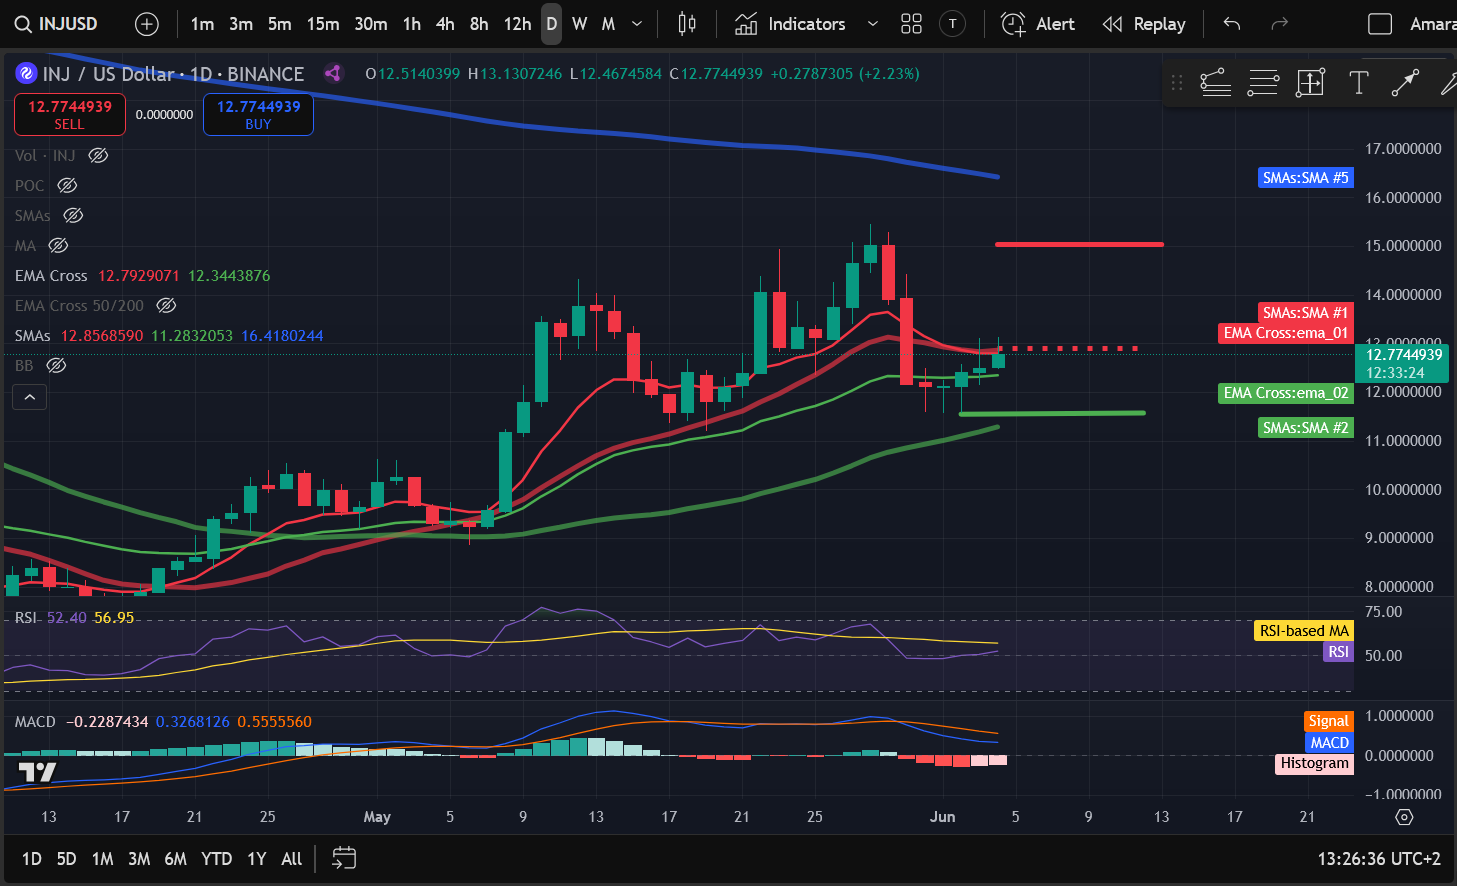Select the text drawing tool
This screenshot has width=1457, height=886.
[1358, 83]
